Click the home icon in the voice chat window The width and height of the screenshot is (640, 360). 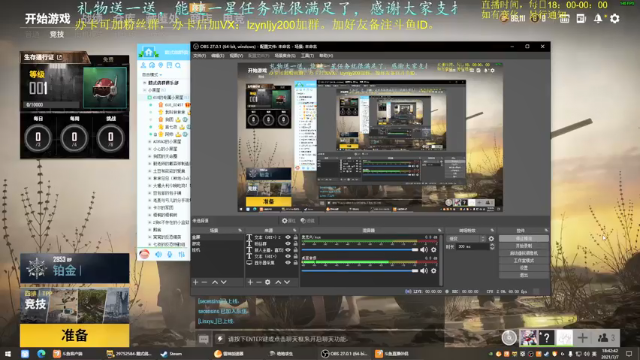(x=149, y=52)
